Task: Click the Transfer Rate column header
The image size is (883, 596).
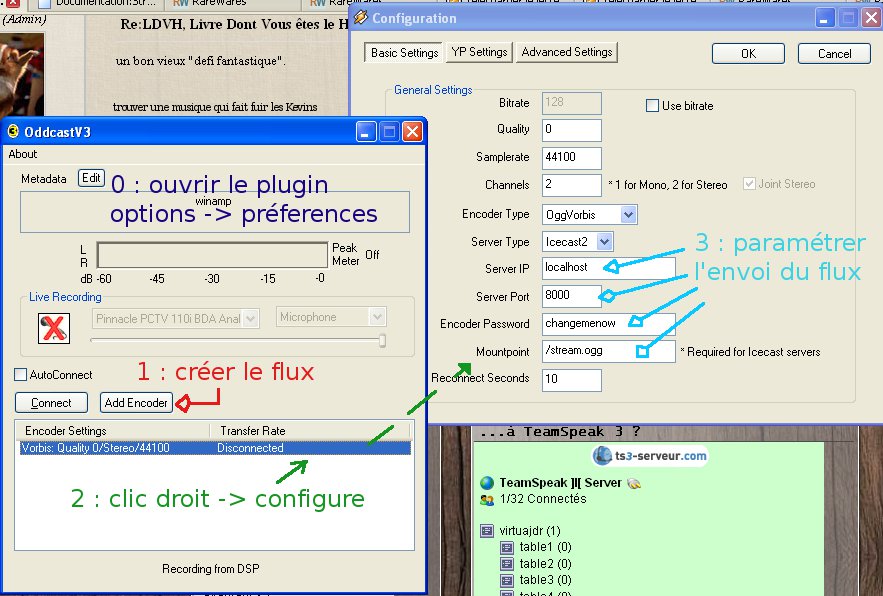Action: click(x=310, y=430)
